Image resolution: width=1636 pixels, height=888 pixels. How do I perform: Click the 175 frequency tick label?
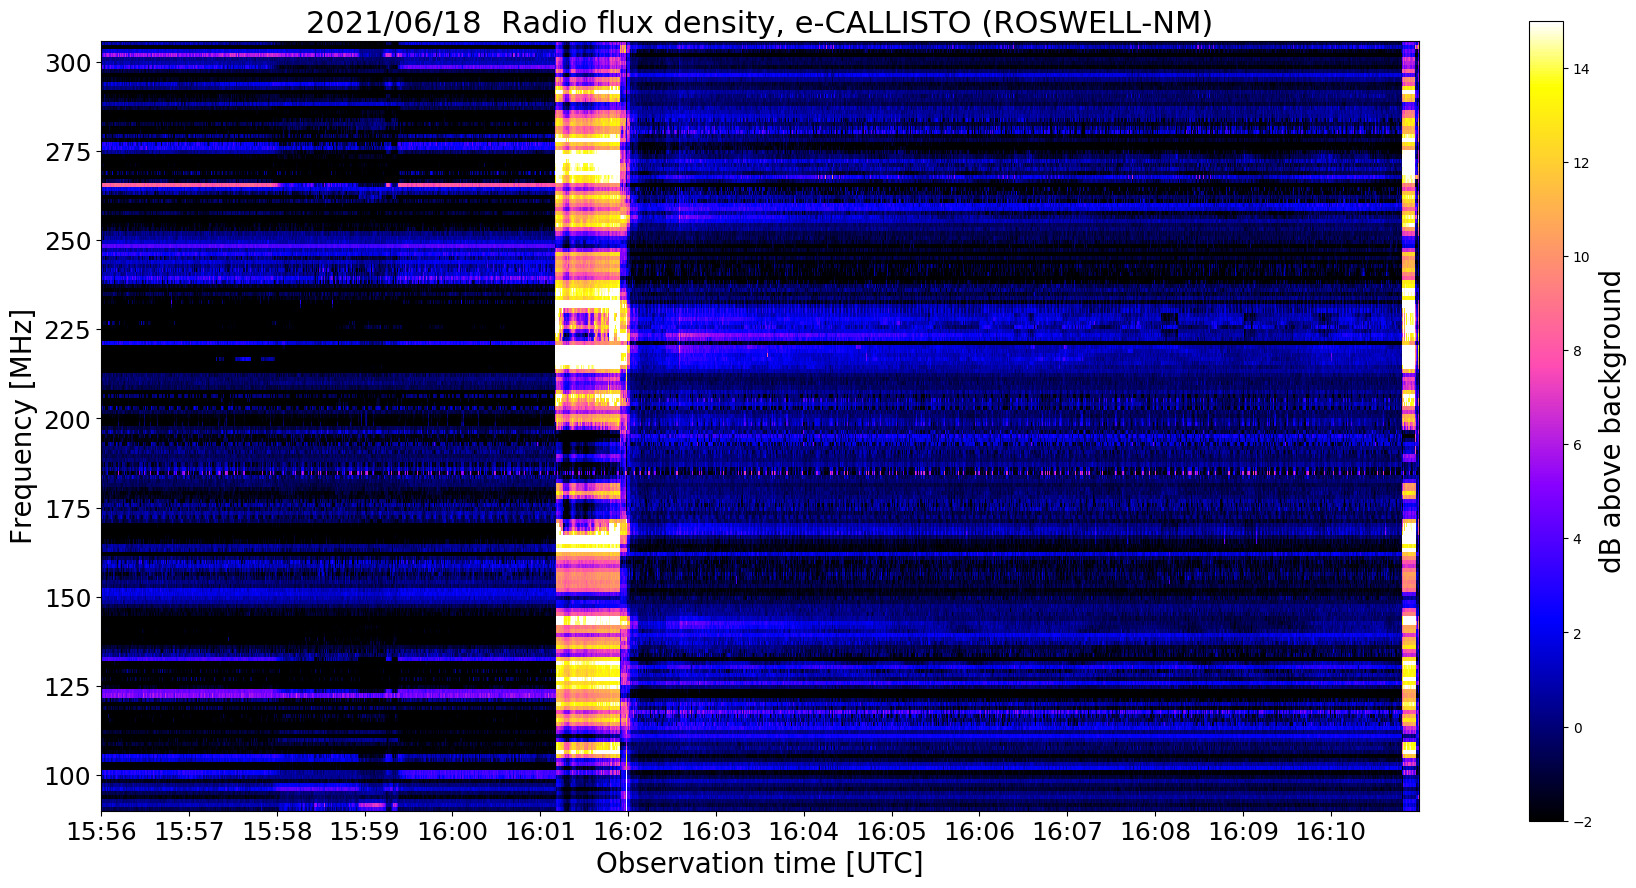pyautogui.click(x=68, y=509)
